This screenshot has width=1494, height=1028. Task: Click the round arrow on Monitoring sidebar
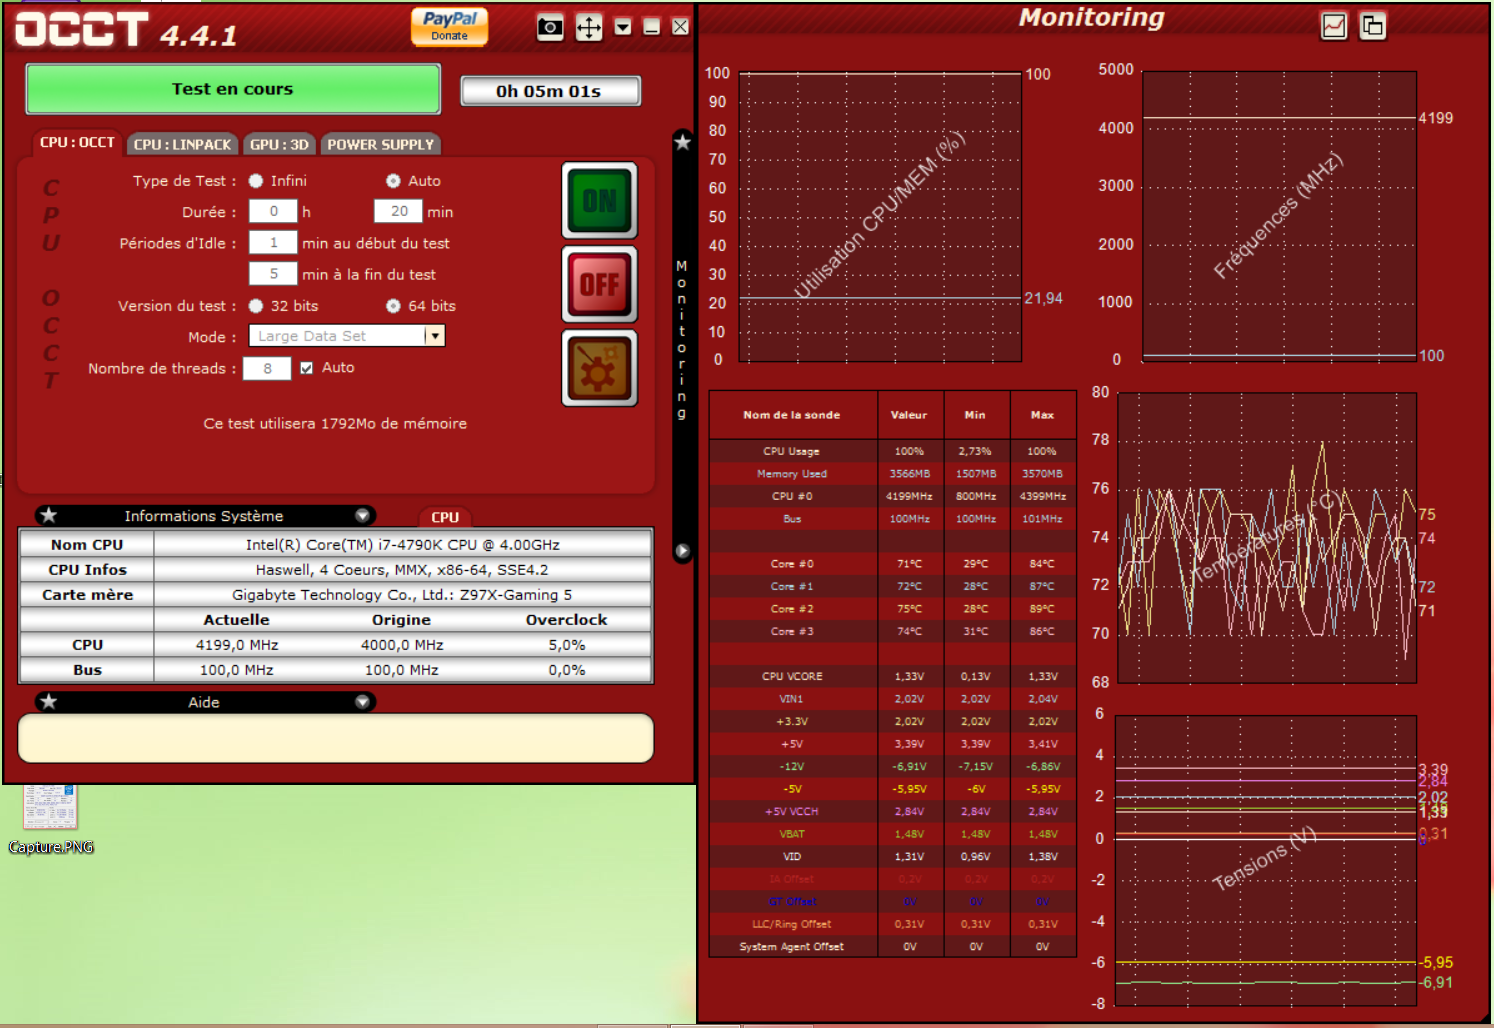tap(682, 551)
